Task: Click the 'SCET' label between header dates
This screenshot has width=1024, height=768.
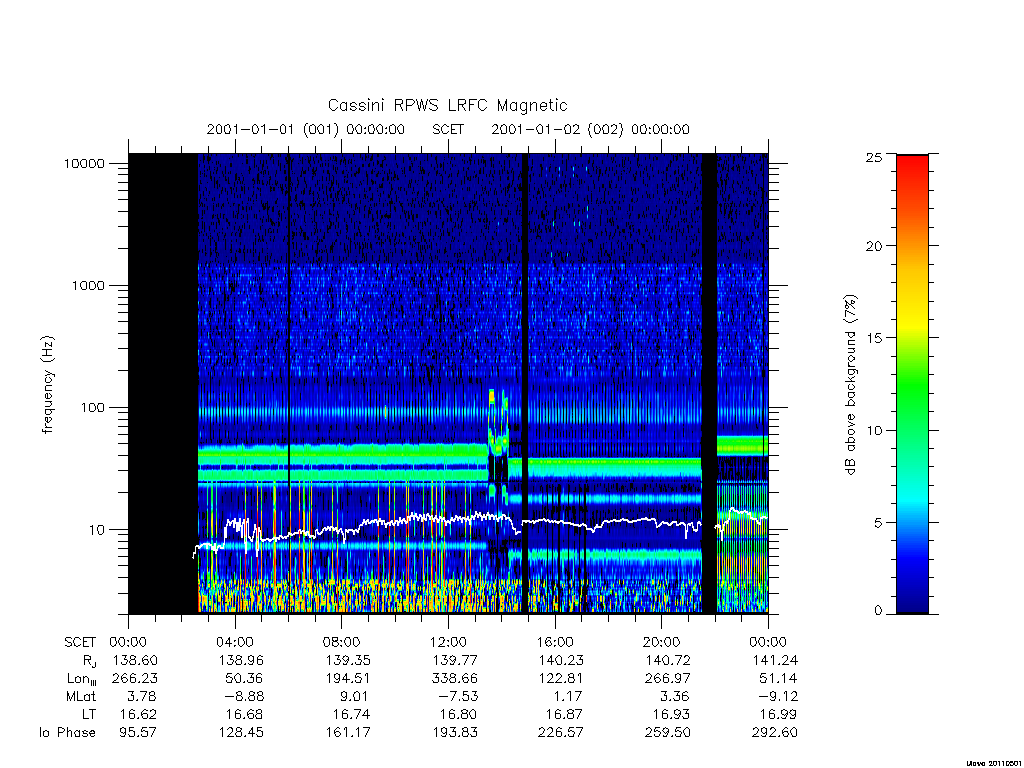Action: click(x=448, y=129)
